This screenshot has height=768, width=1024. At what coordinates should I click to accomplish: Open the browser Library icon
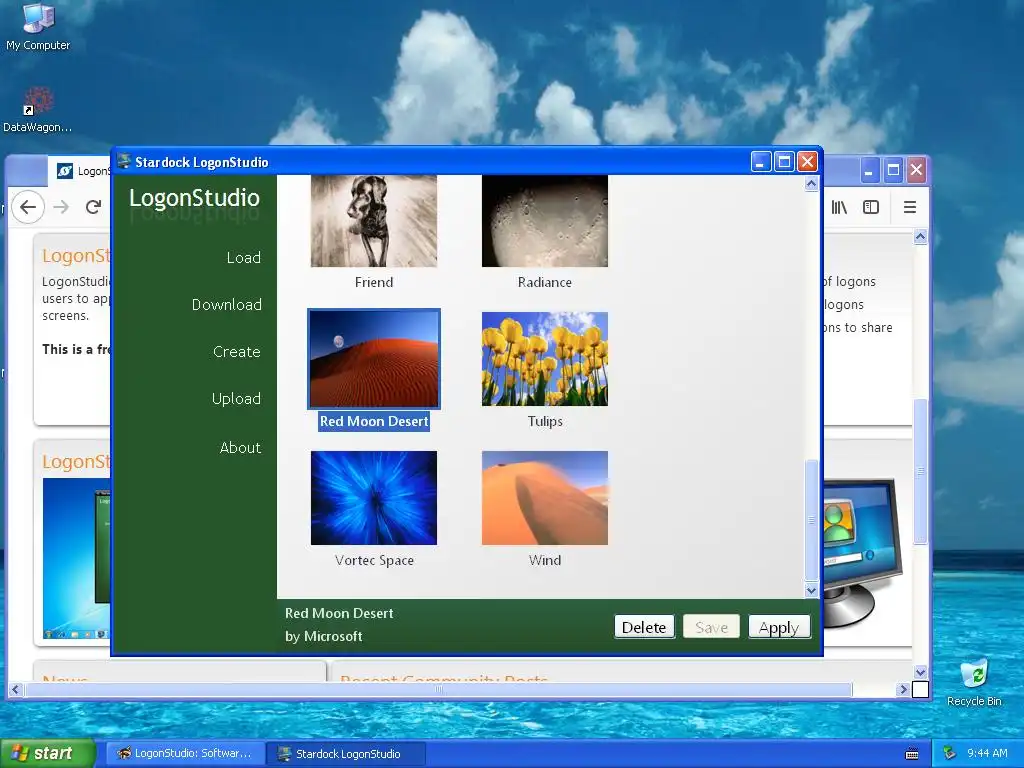839,208
